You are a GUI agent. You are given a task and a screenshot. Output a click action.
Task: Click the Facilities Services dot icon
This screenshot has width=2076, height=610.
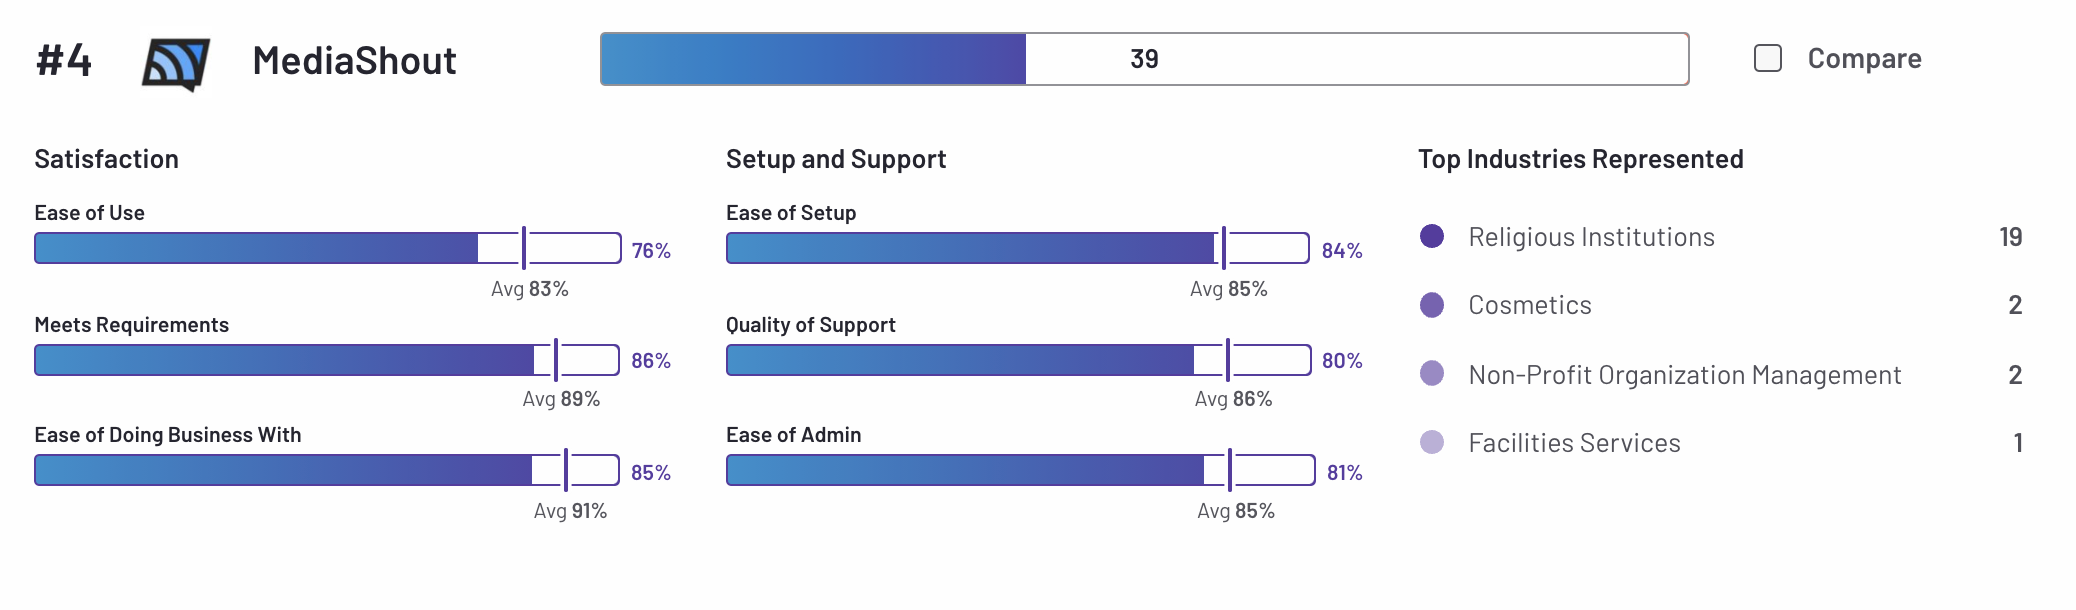coord(1432,442)
